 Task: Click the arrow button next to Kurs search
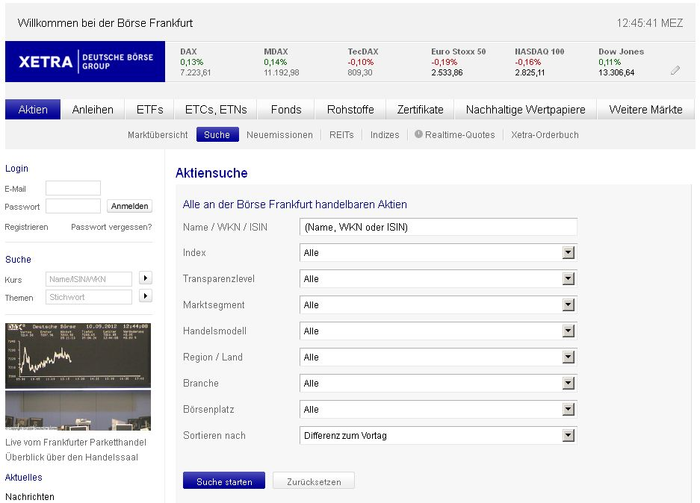(x=146, y=278)
